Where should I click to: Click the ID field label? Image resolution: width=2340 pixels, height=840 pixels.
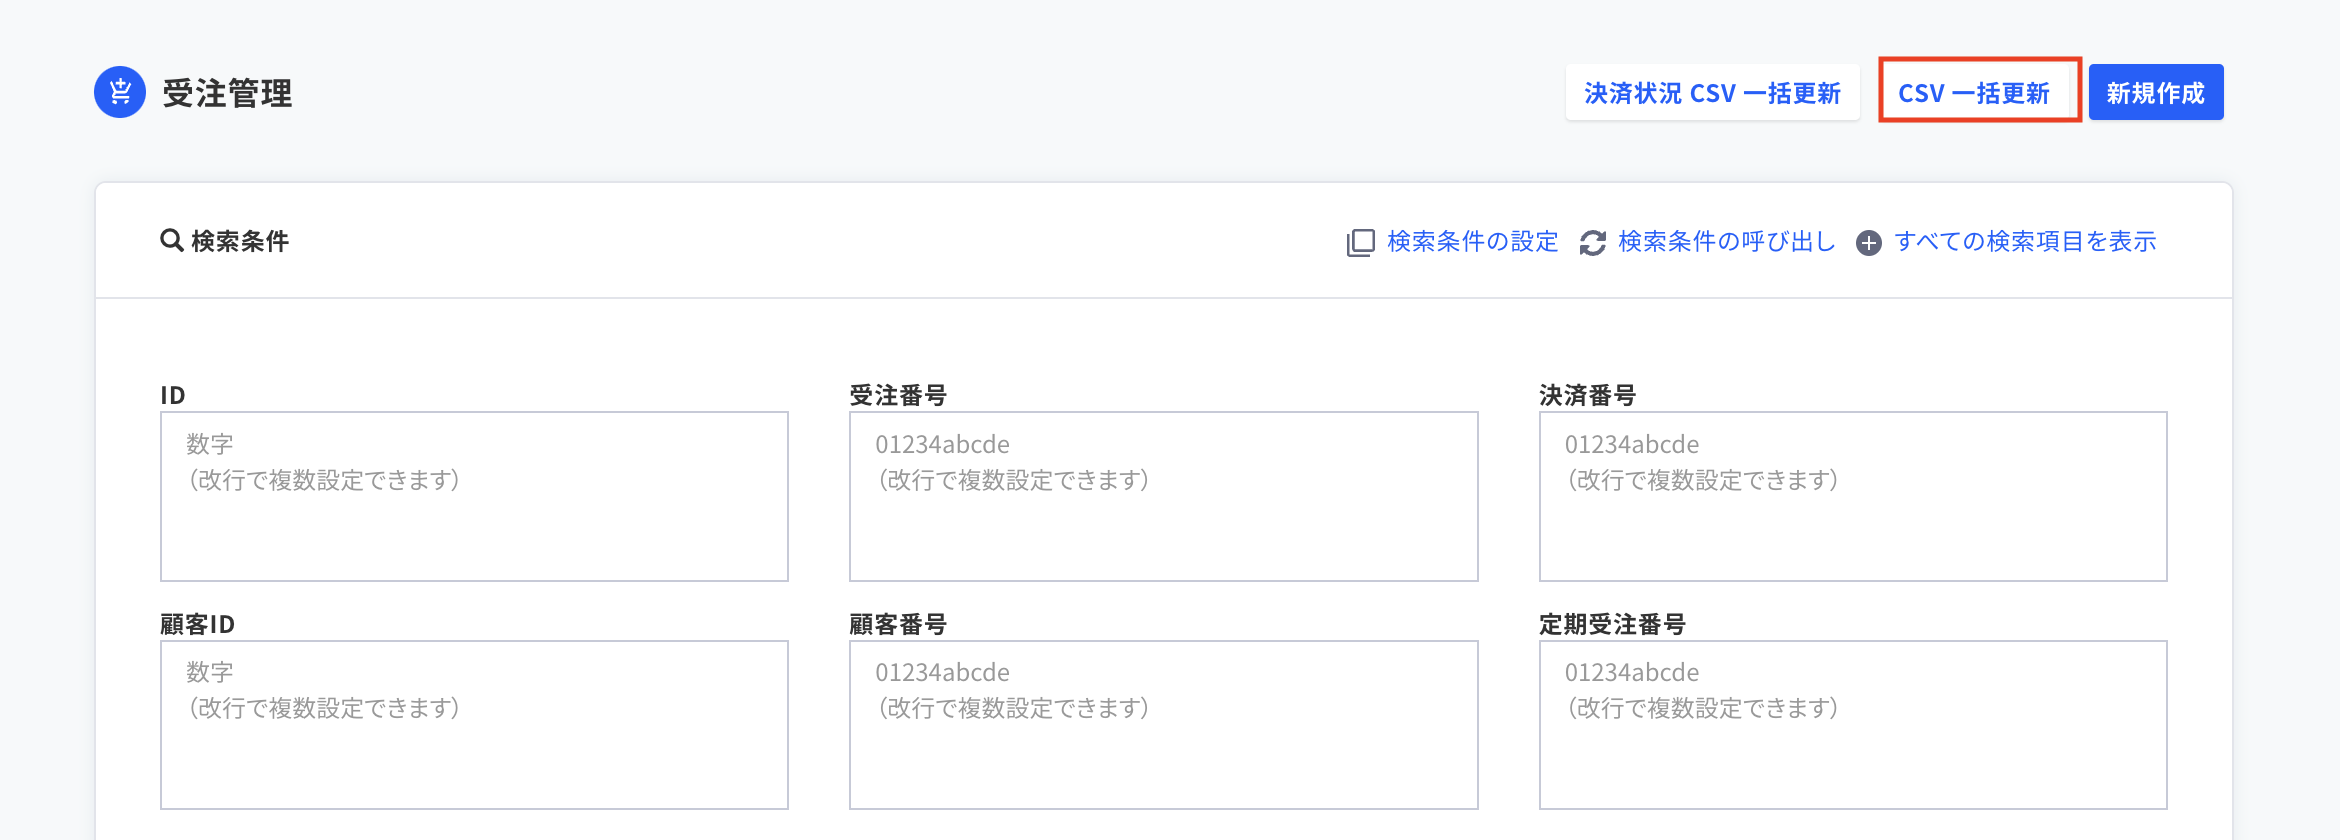[173, 395]
